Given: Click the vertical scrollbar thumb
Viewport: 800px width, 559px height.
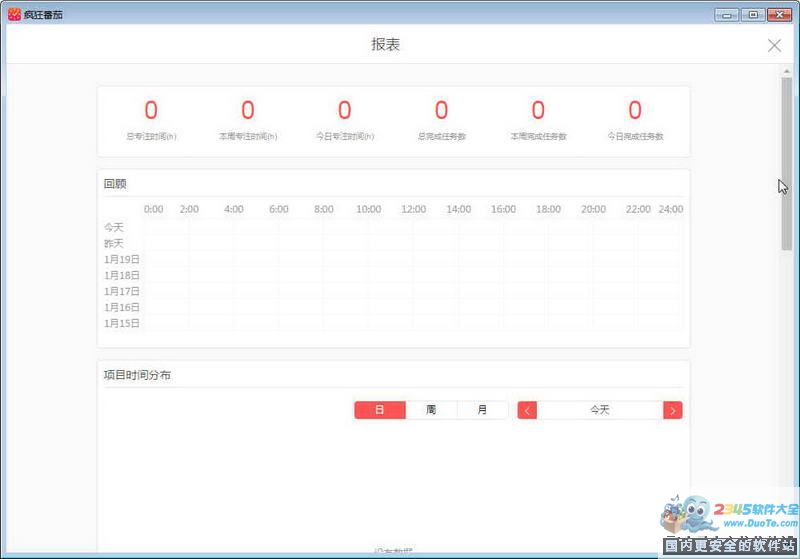Looking at the screenshot, I should point(786,163).
